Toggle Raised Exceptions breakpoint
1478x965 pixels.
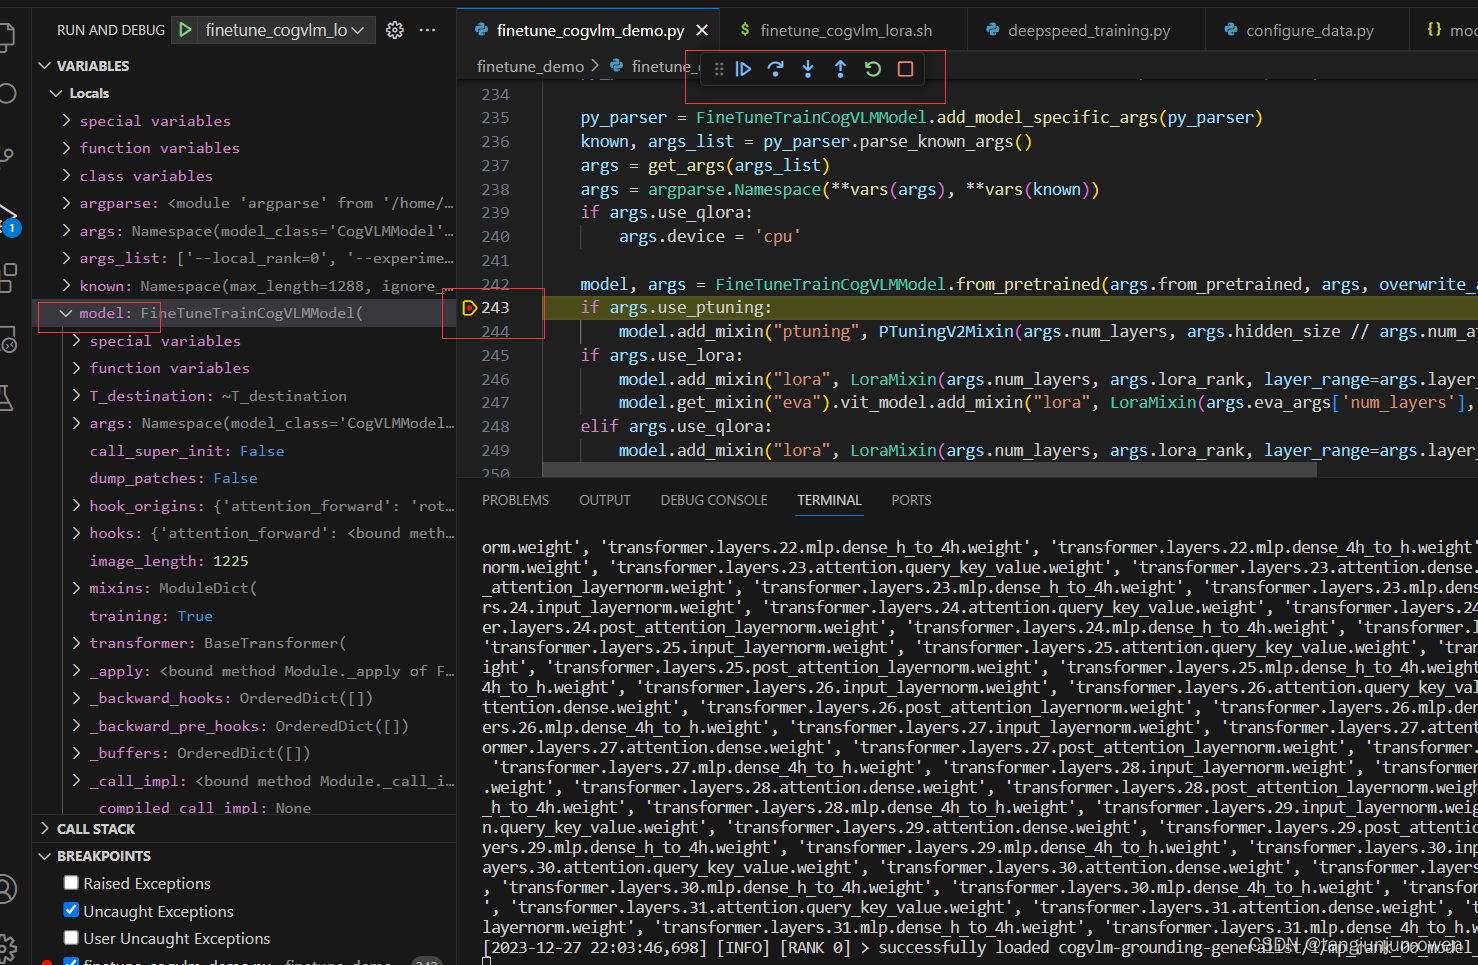[71, 883]
